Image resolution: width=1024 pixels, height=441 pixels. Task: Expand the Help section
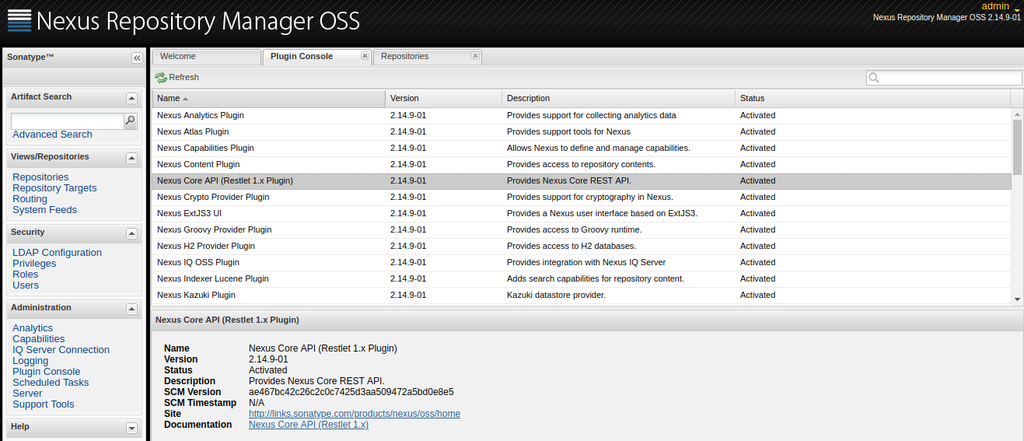[x=132, y=429]
